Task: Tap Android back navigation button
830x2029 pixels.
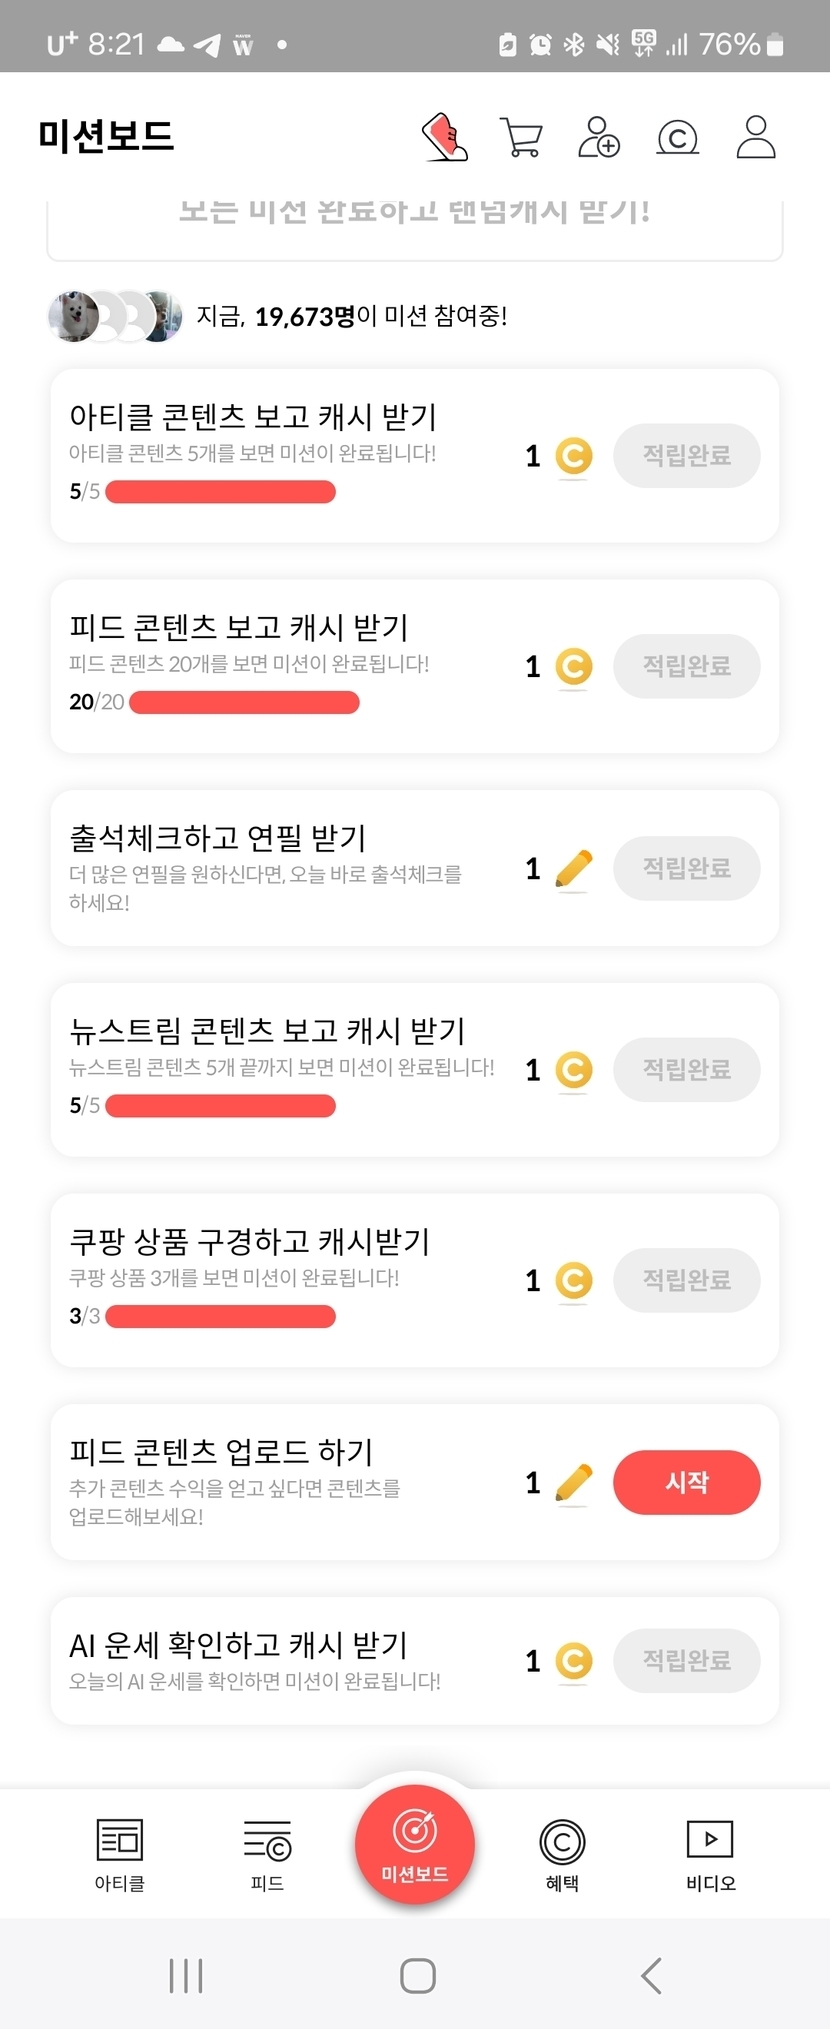Action: 652,1976
